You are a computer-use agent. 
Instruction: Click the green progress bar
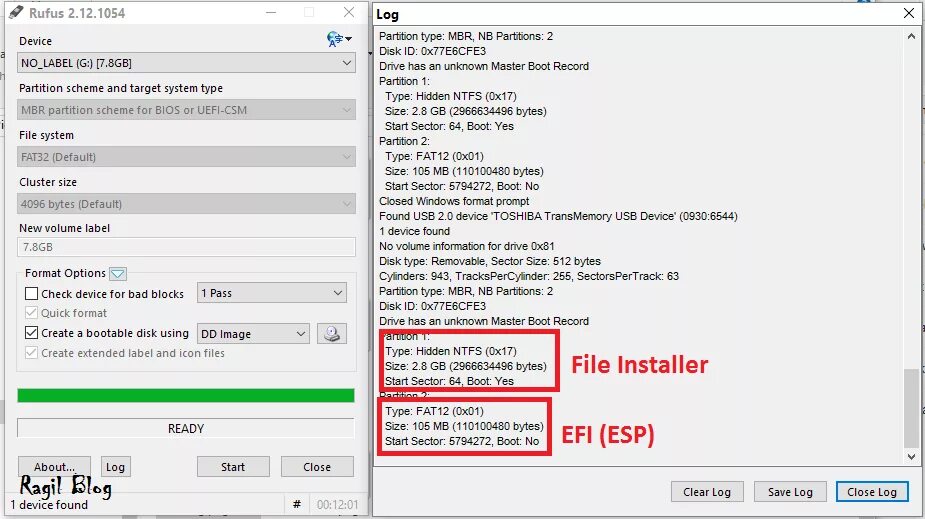(x=186, y=395)
